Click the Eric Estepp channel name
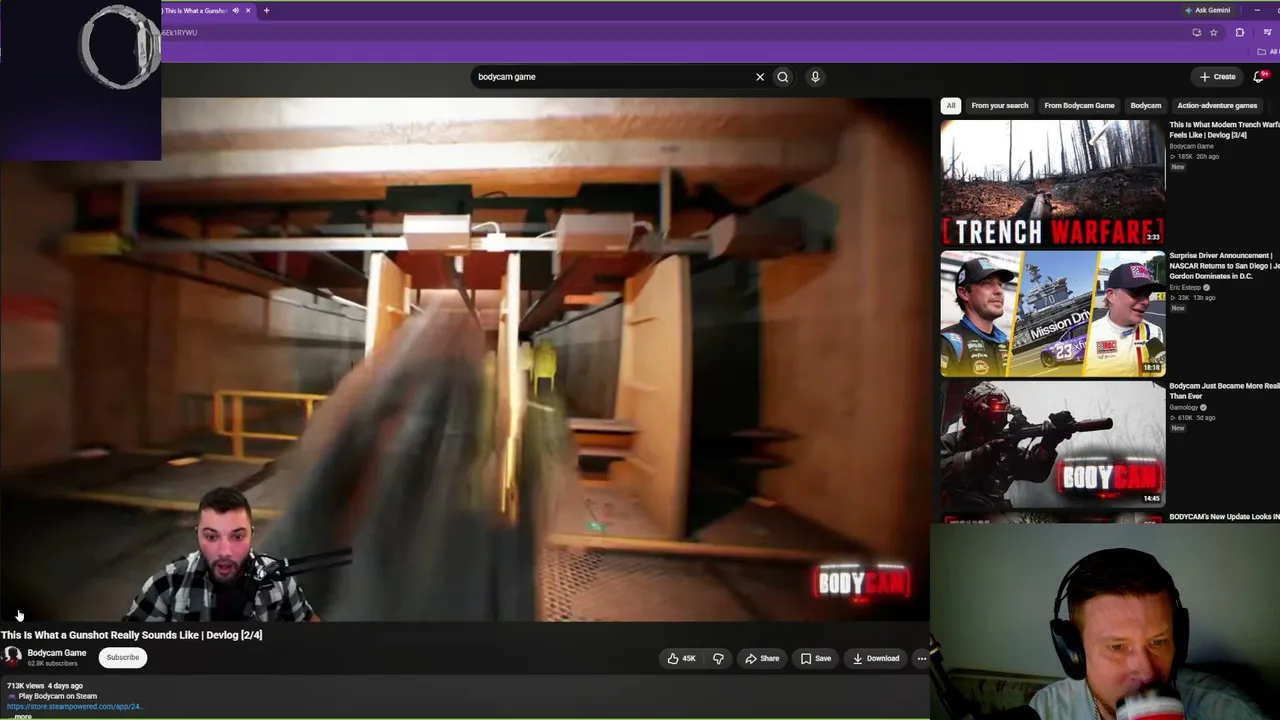Image resolution: width=1280 pixels, height=720 pixels. (1185, 288)
